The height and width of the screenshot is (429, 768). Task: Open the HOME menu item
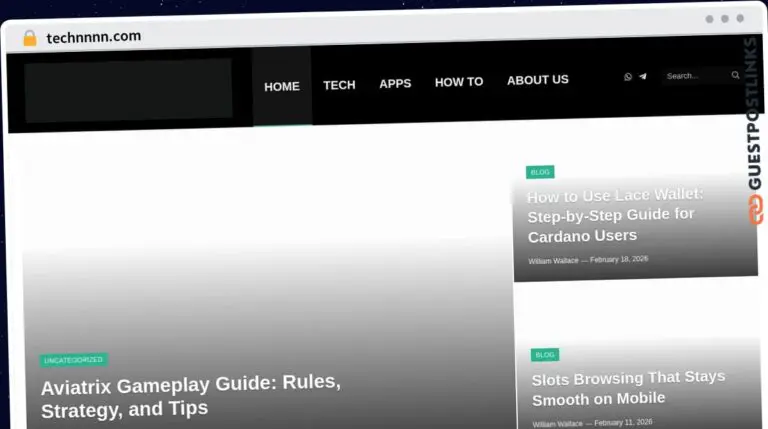pos(281,87)
